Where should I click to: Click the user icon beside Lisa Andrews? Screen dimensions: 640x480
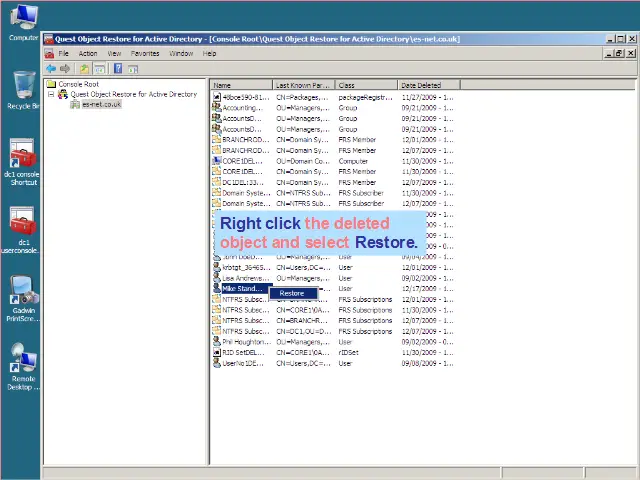point(216,278)
